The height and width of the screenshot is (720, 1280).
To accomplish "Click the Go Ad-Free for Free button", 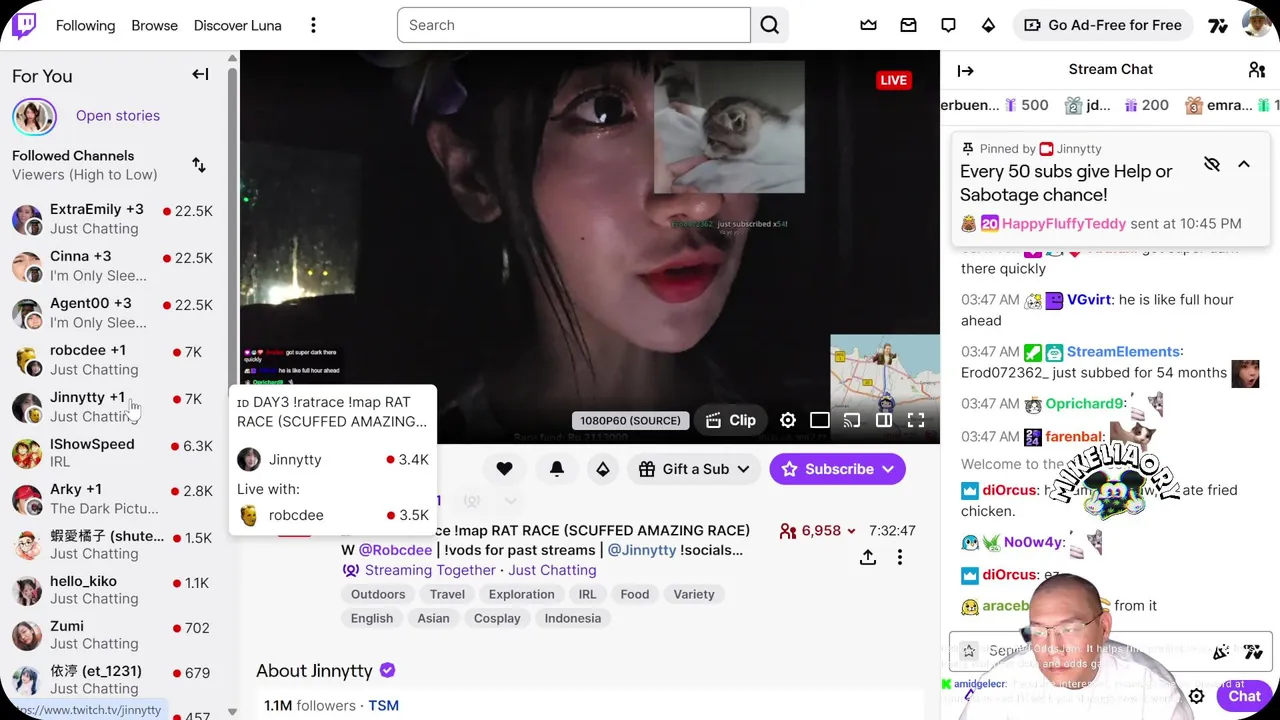I will coord(1102,25).
